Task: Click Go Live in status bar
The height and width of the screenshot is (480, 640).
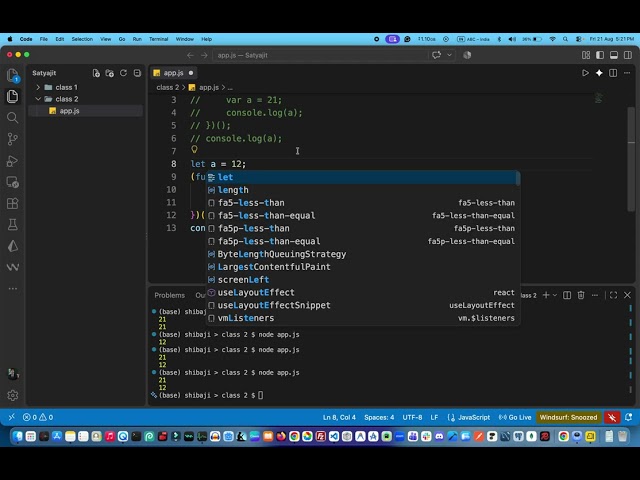Action: (x=515, y=417)
